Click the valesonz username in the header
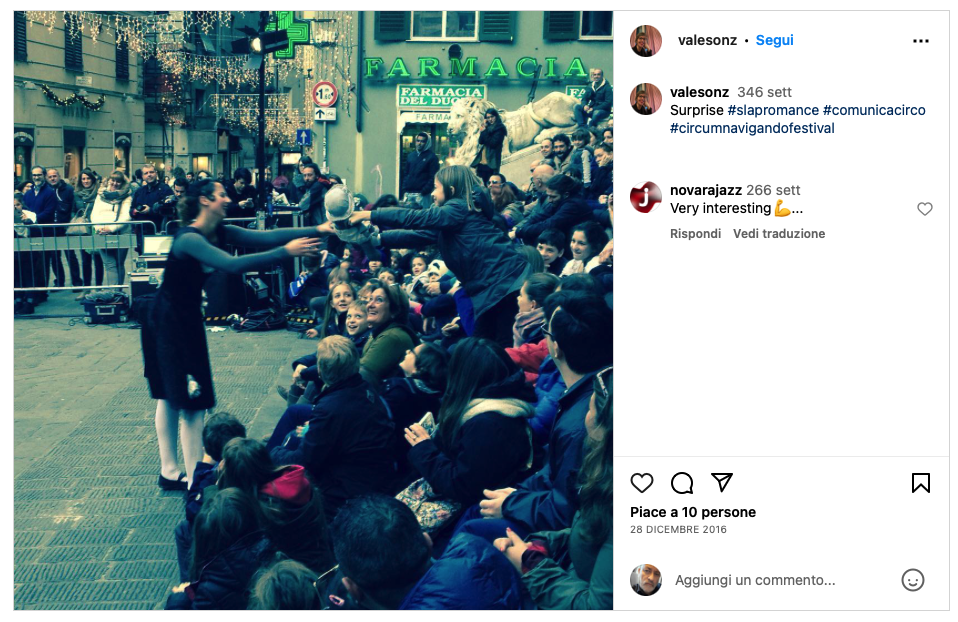 [x=707, y=40]
